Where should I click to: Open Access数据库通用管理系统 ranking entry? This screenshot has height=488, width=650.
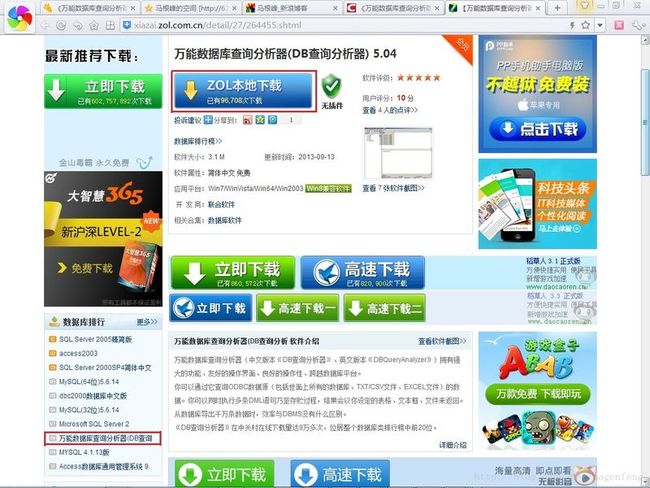(x=104, y=466)
